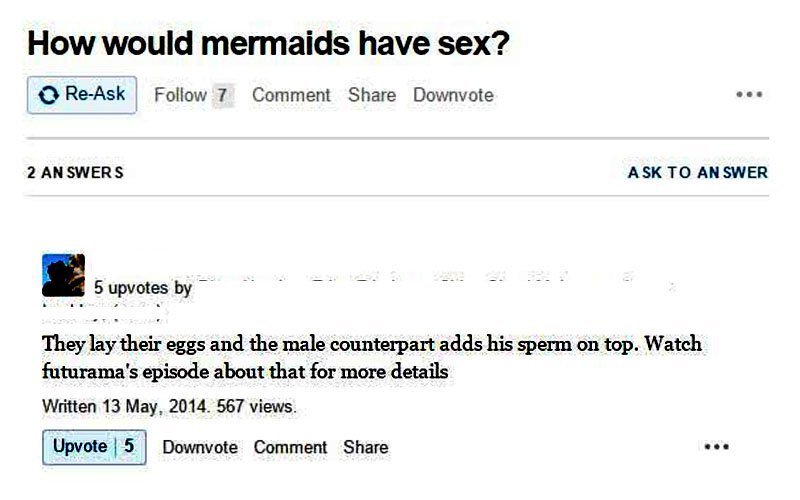
Task: Click the 2 Answers heading
Action: 76,172
